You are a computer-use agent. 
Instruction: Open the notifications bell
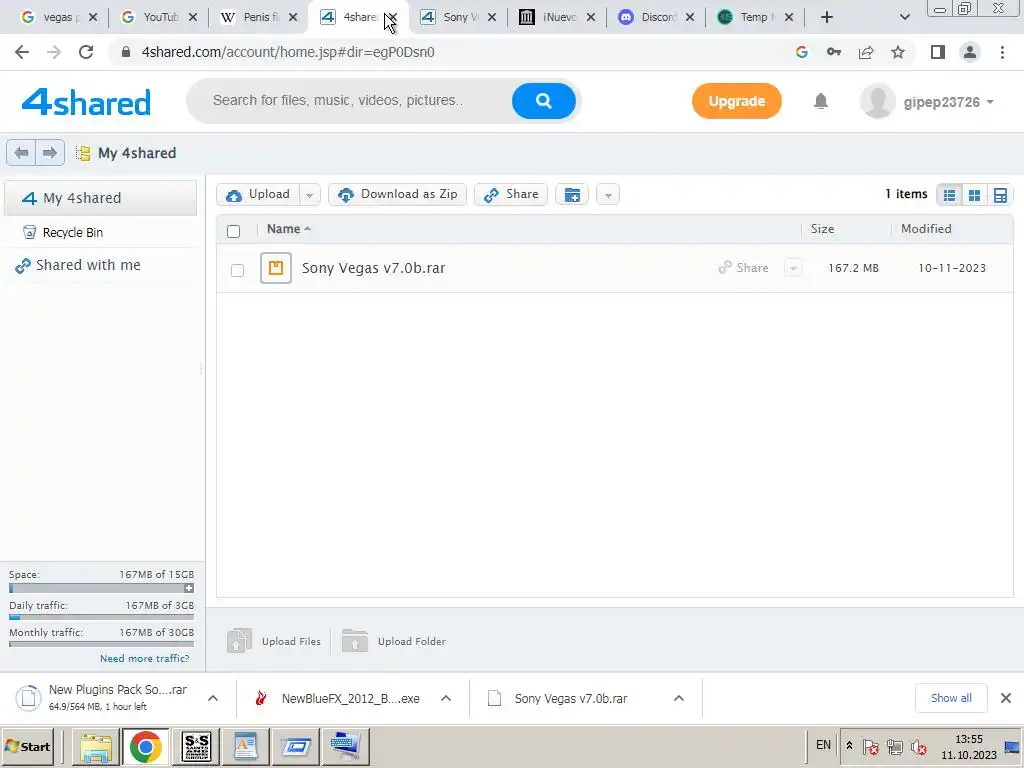click(821, 101)
